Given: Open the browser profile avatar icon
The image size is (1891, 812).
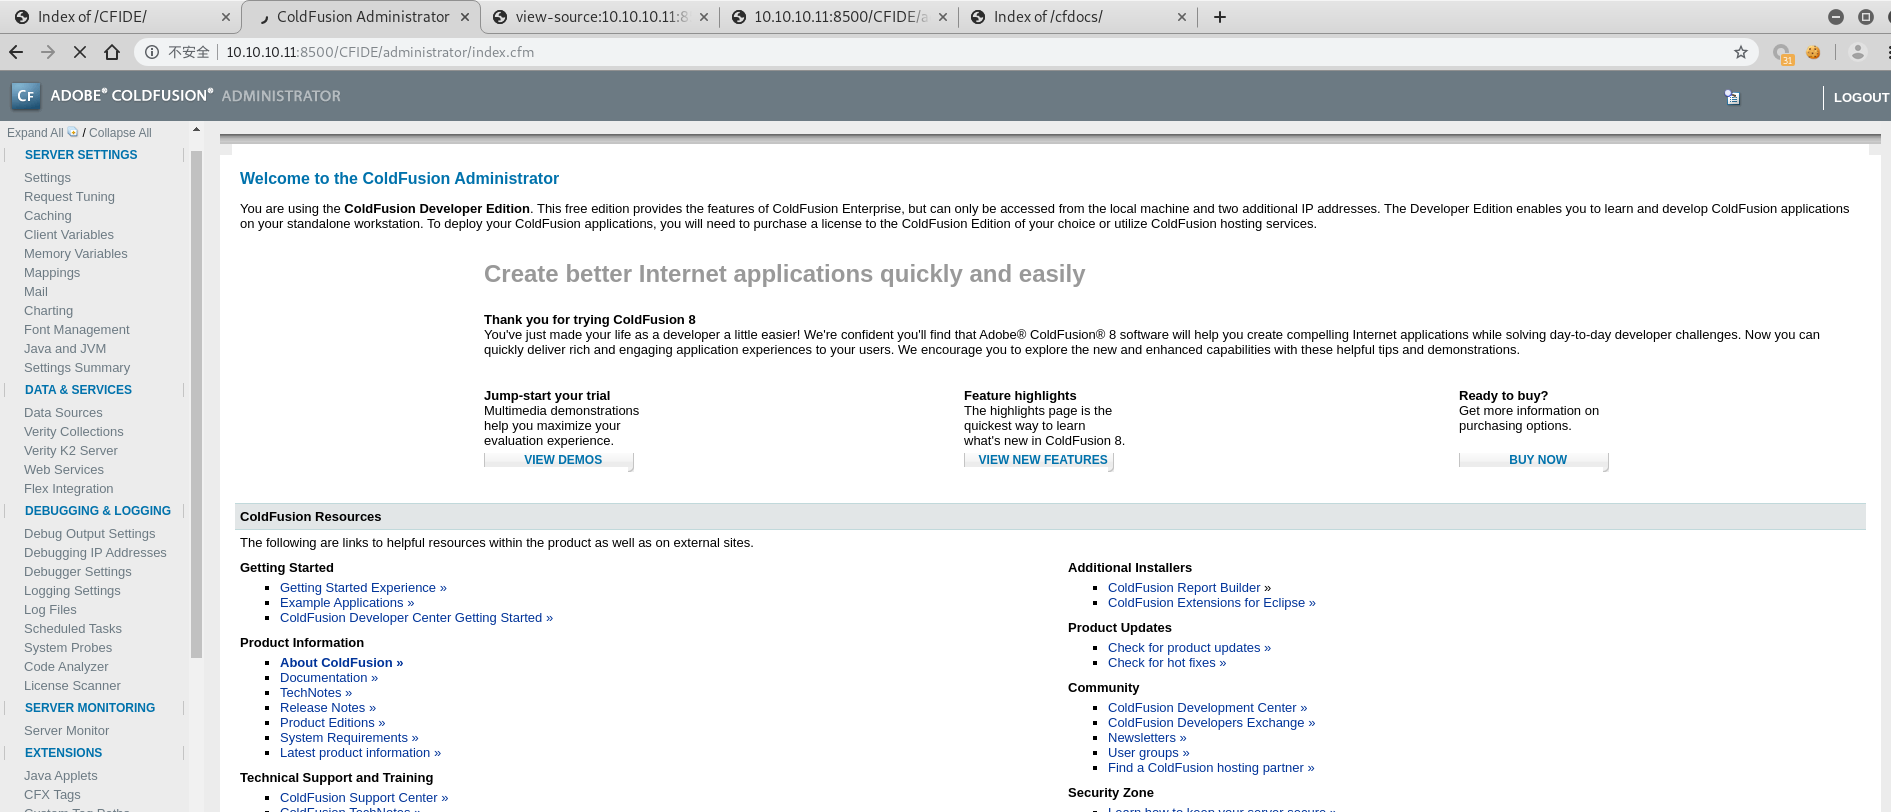Looking at the screenshot, I should click(1858, 52).
